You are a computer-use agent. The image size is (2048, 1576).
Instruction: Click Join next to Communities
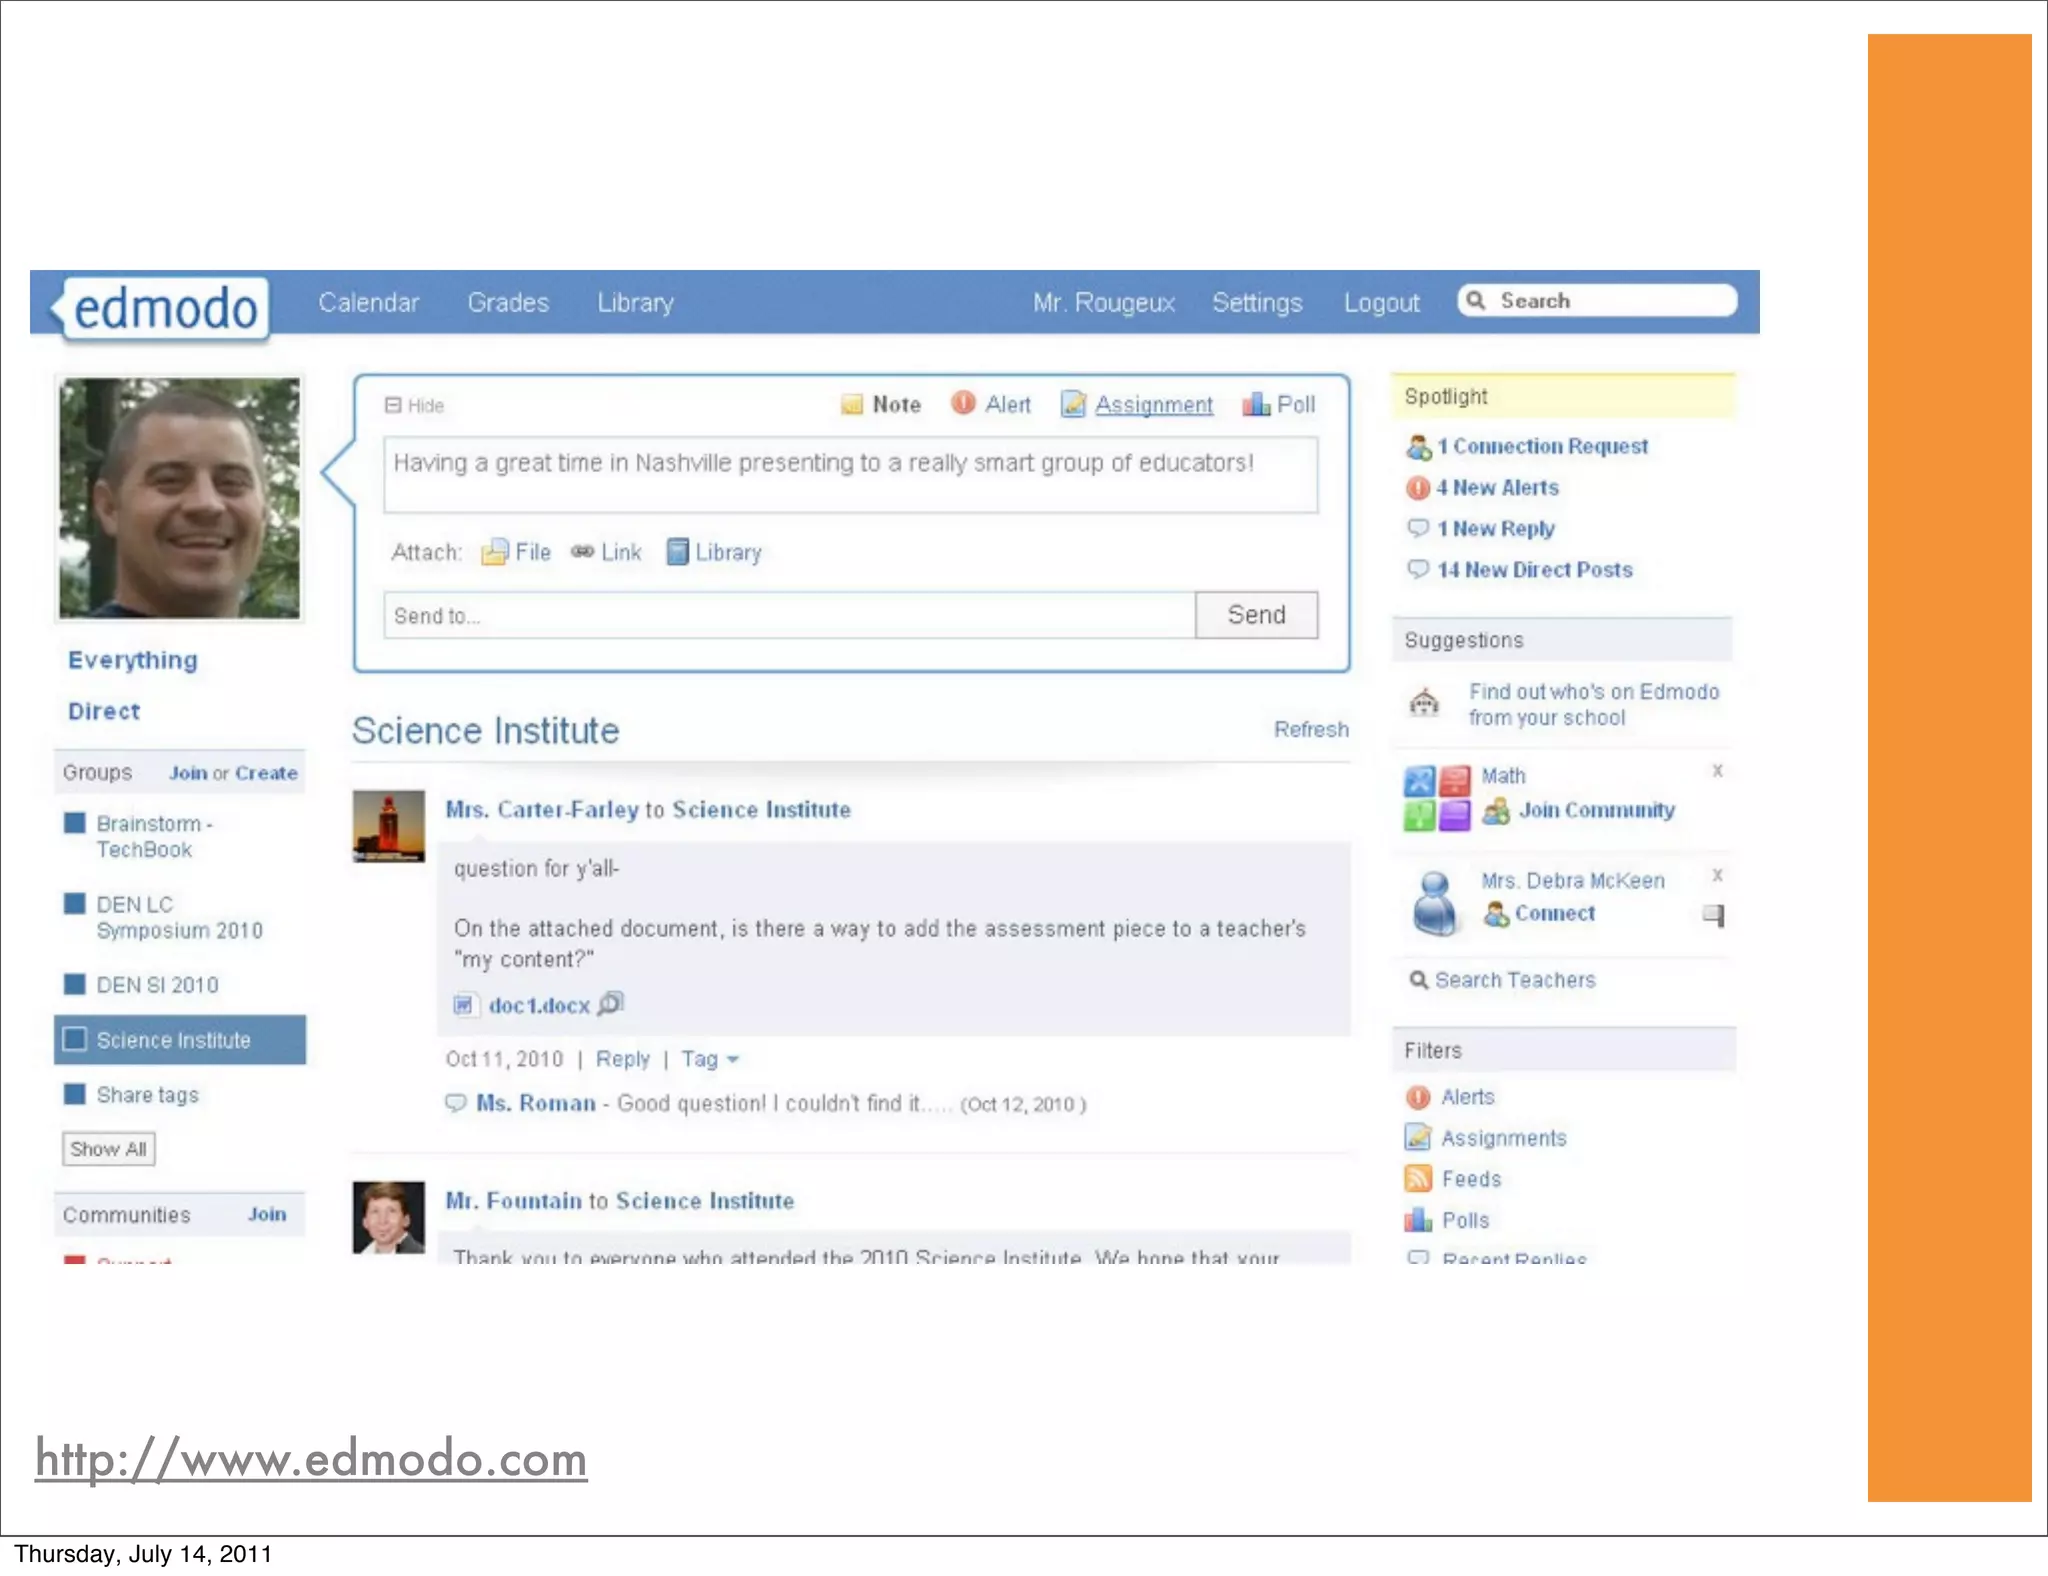click(x=267, y=1214)
